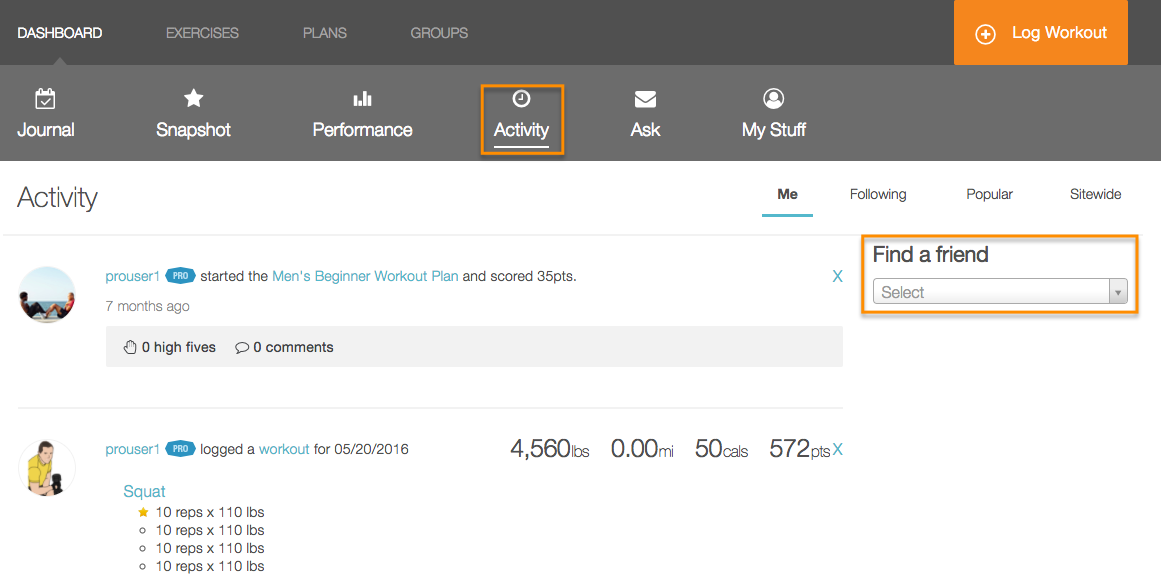Dismiss the workout plan activity post

(x=837, y=276)
